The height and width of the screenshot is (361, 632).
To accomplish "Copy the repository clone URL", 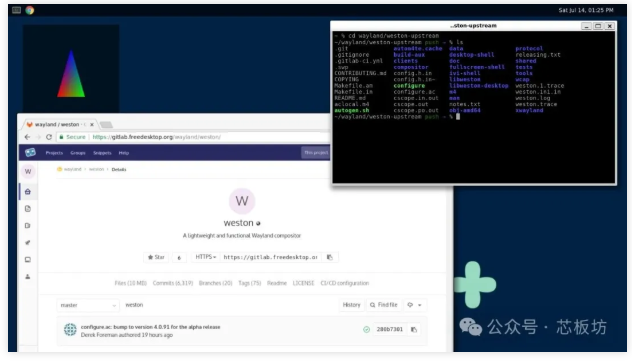I will [330, 257].
